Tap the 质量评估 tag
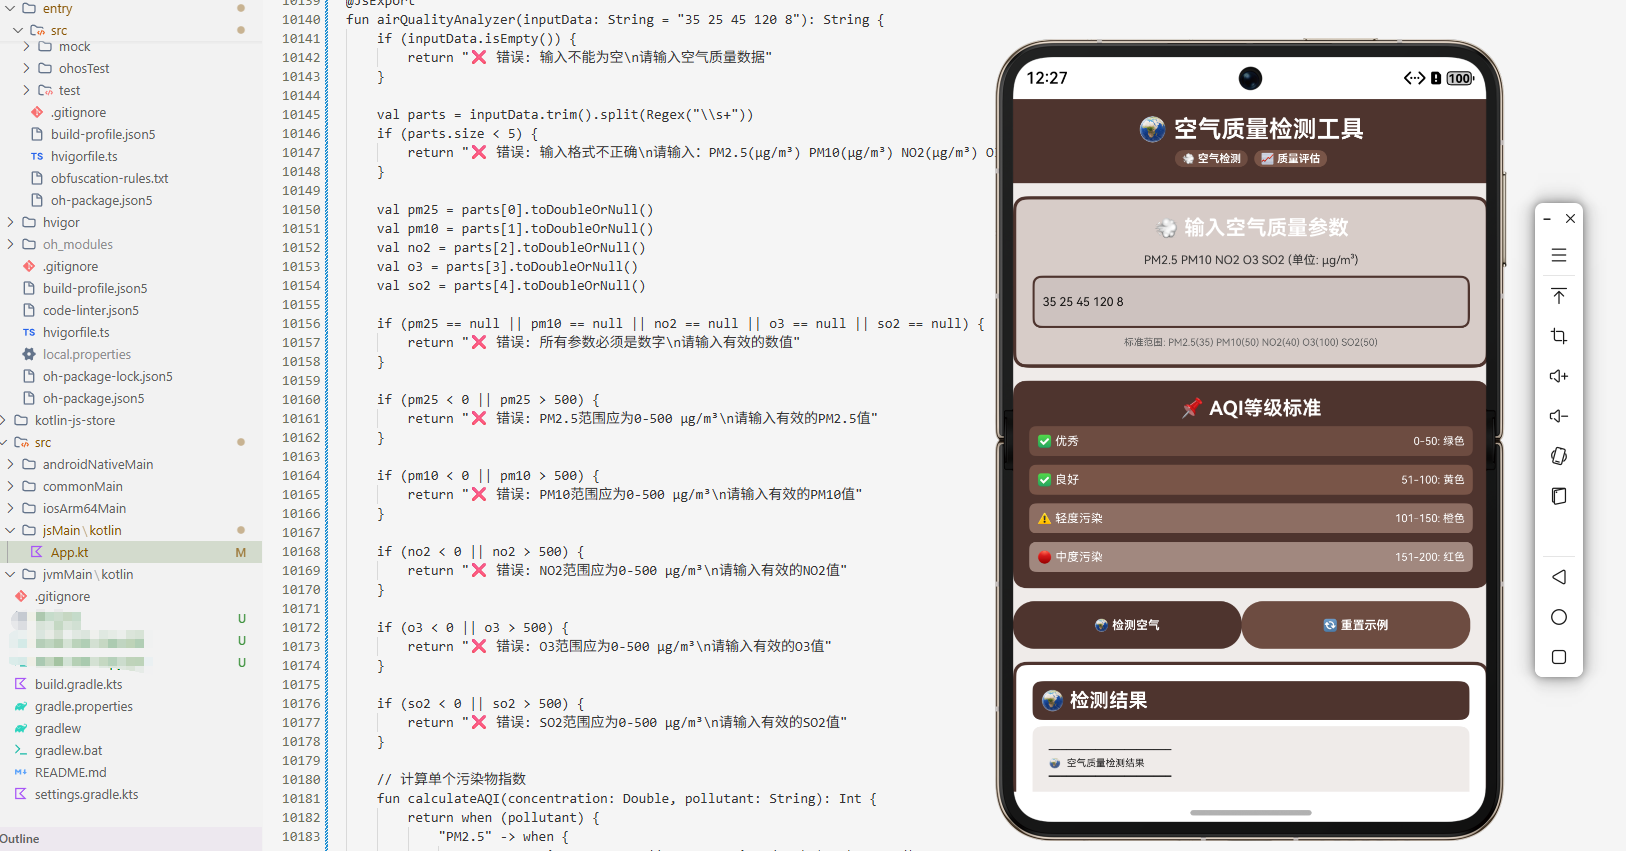Image resolution: width=1626 pixels, height=851 pixels. click(1291, 159)
